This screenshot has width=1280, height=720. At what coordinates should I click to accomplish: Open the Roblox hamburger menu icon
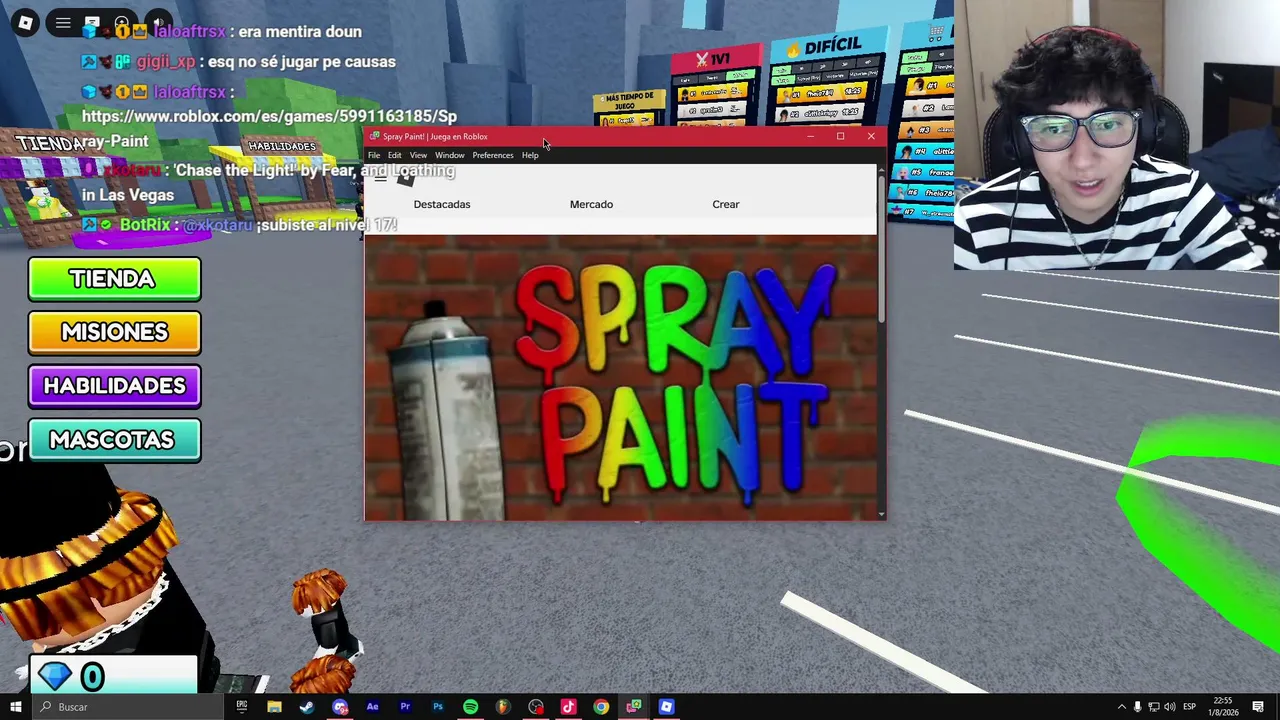pyautogui.click(x=63, y=22)
